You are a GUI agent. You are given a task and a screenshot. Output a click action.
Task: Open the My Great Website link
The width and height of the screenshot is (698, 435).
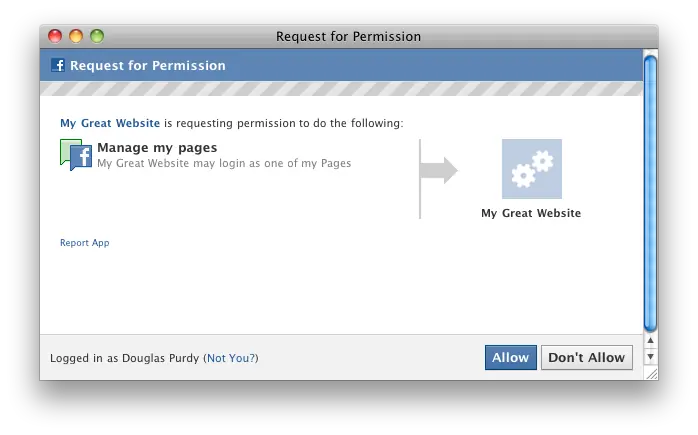[x=110, y=123]
